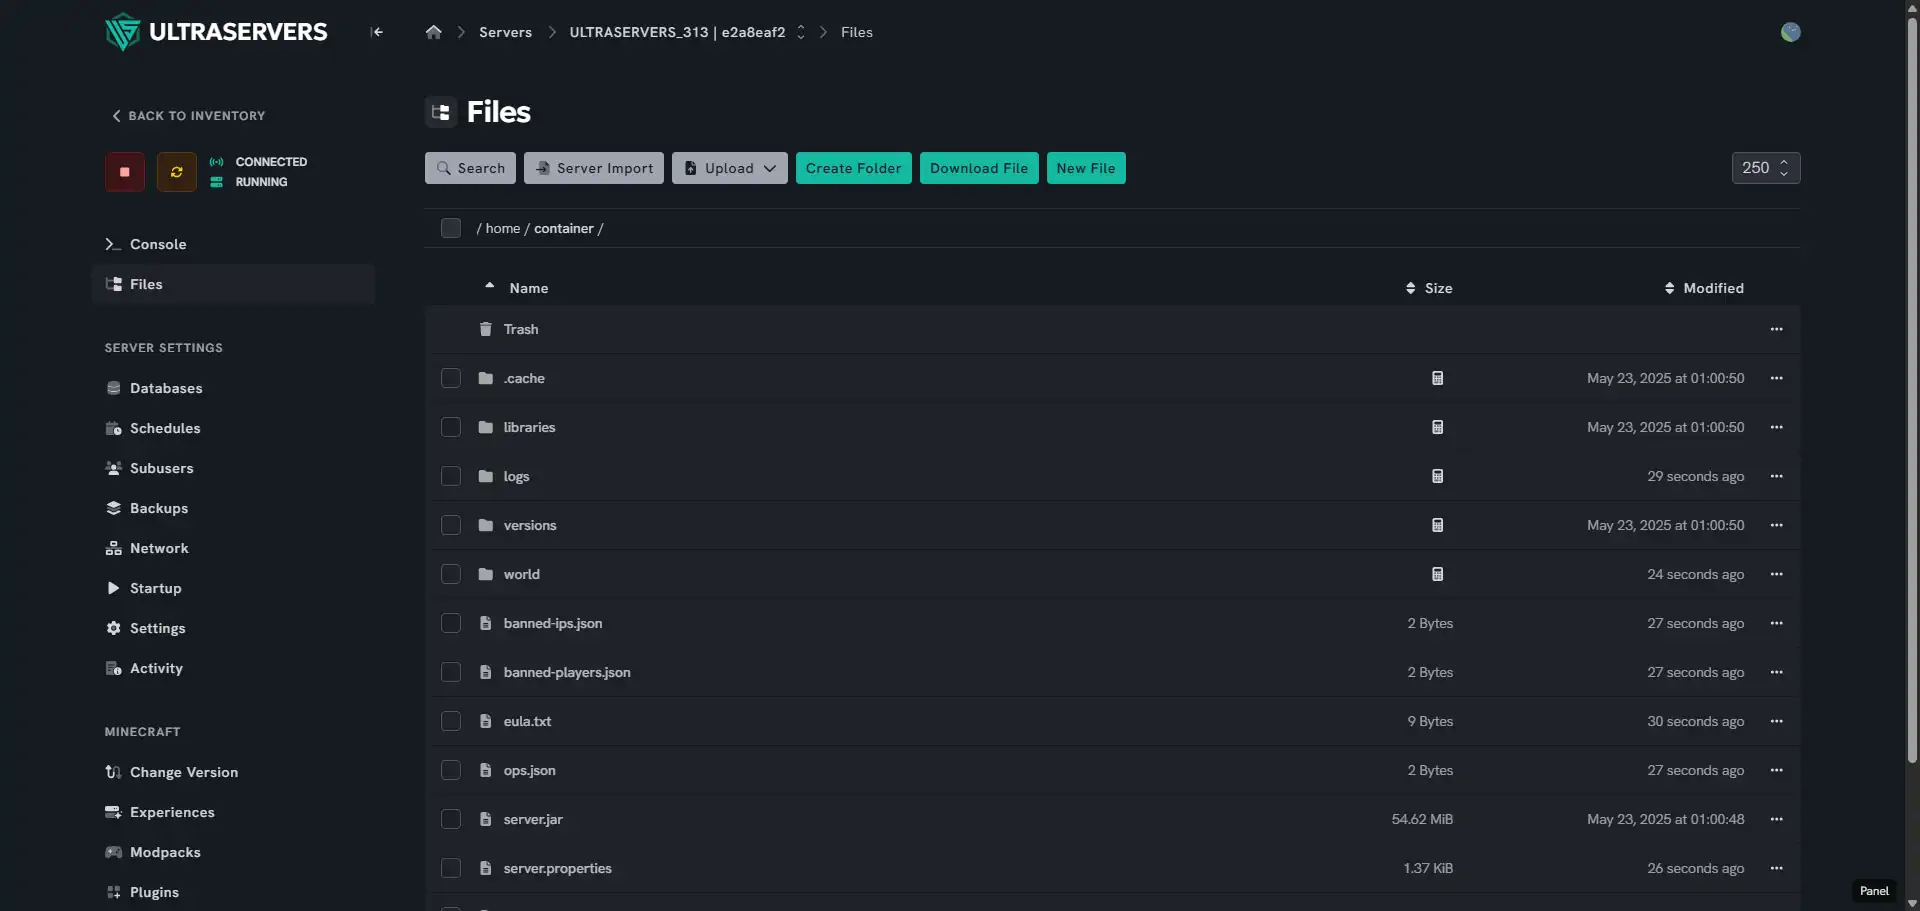Open the Upload dropdown
The image size is (1920, 911).
pyautogui.click(x=730, y=168)
